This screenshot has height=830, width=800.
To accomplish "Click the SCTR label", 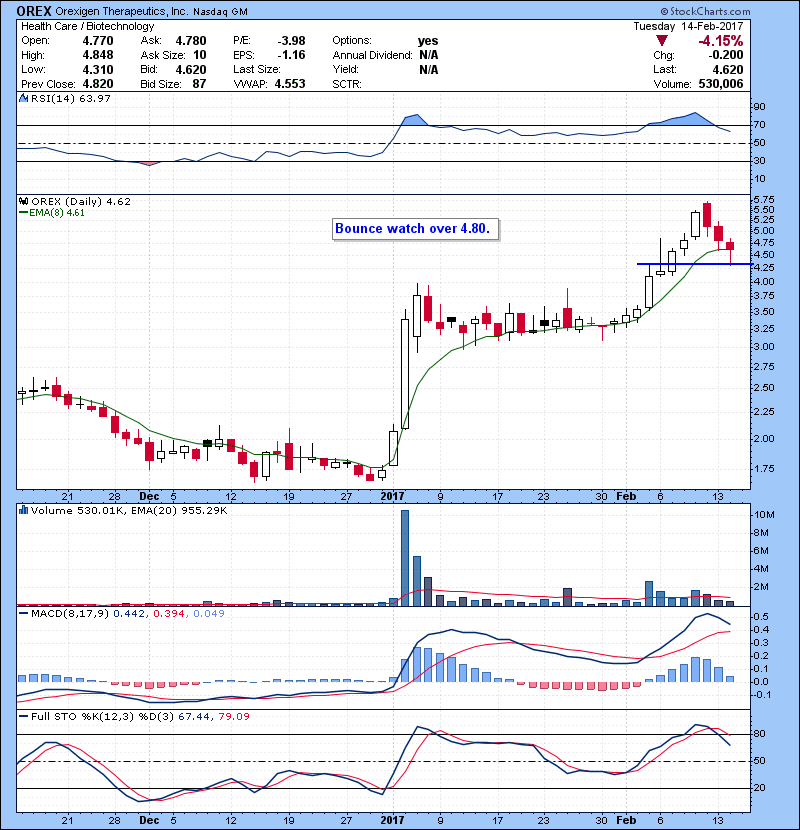I will pyautogui.click(x=347, y=84).
